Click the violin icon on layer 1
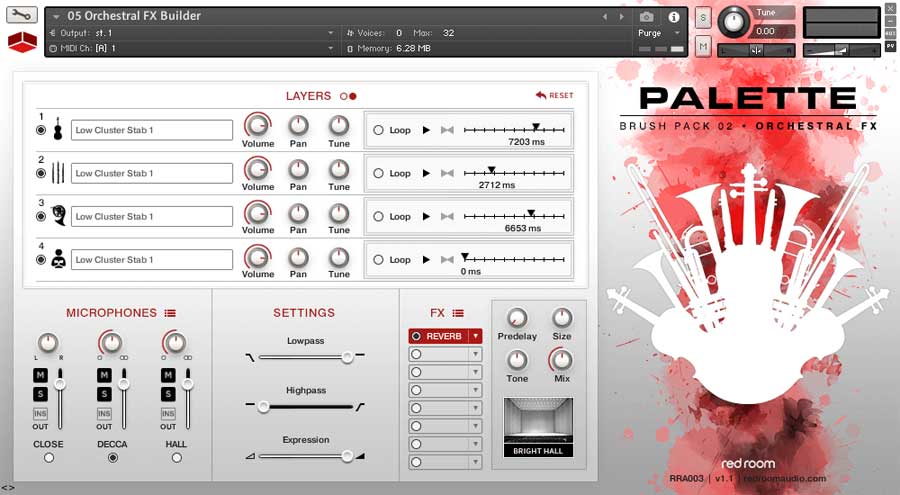The width and height of the screenshot is (900, 495). (57, 130)
